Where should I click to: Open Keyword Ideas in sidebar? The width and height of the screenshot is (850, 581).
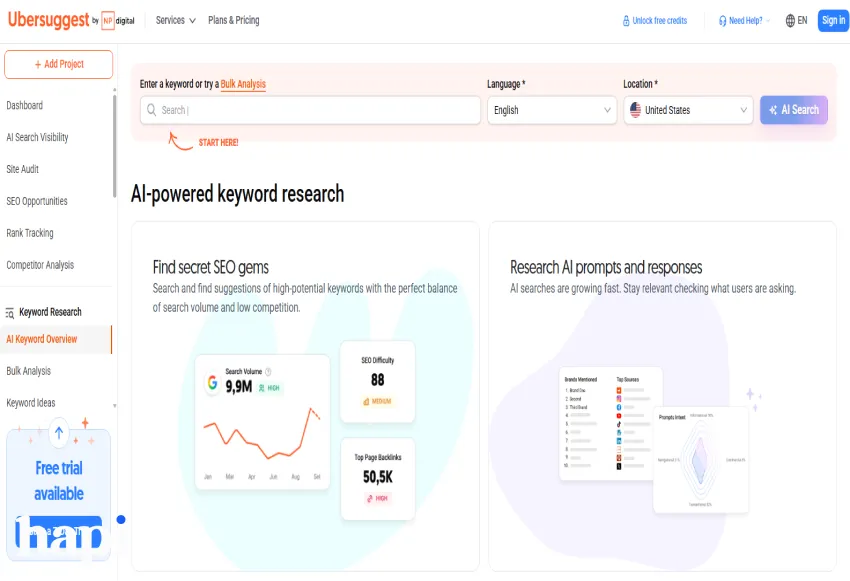coord(30,403)
